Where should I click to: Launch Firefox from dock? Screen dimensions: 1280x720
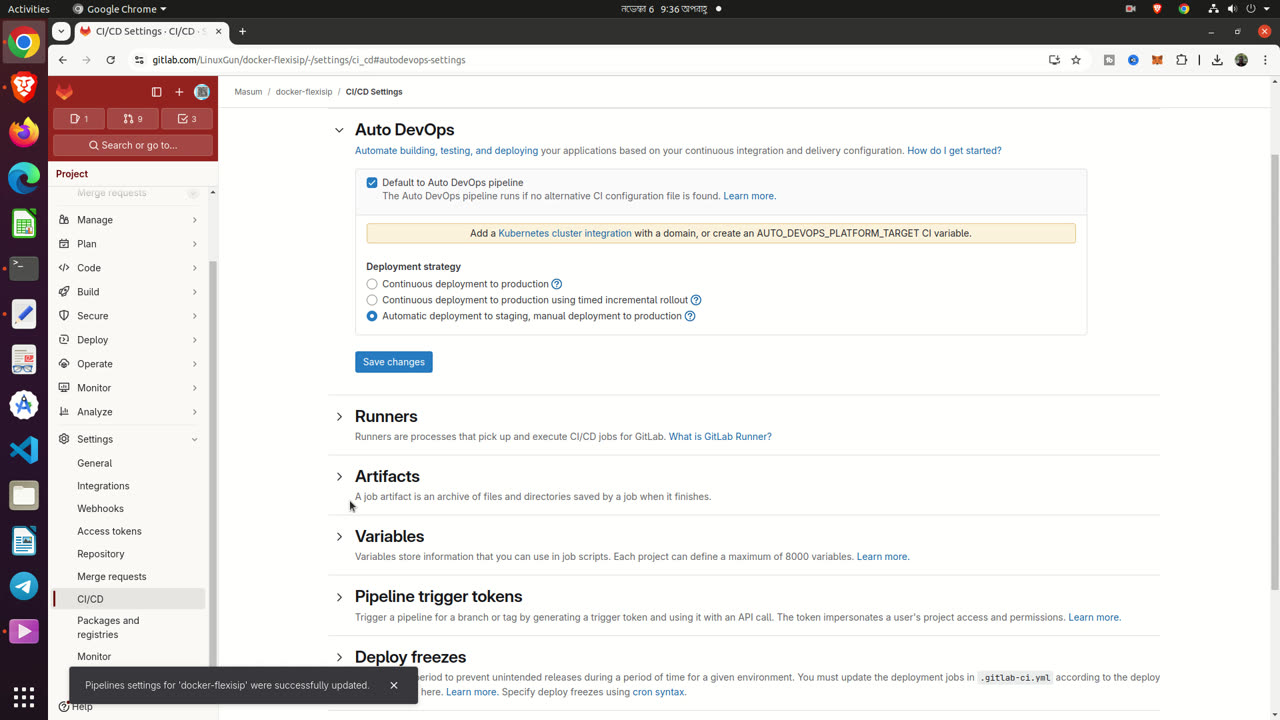(x=24, y=132)
